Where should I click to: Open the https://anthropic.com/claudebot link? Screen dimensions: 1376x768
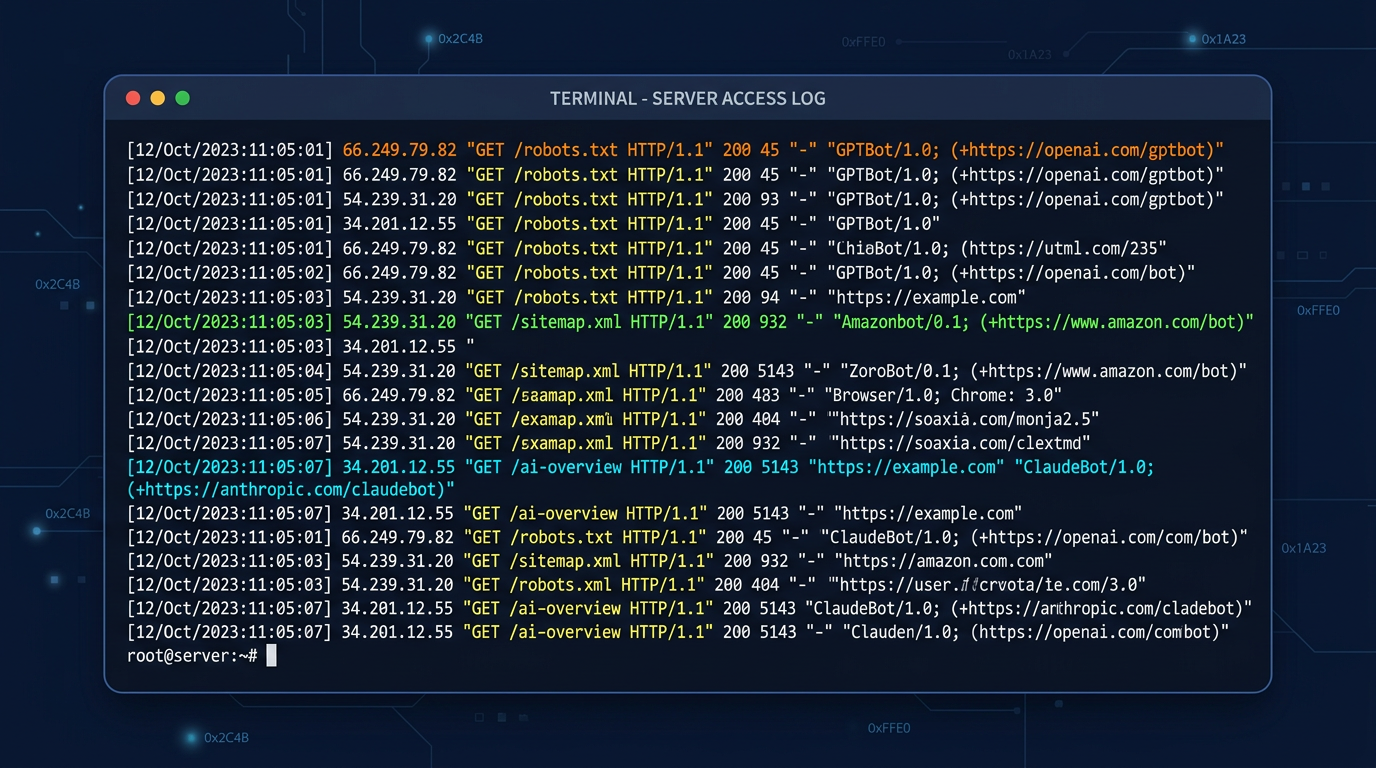290,489
